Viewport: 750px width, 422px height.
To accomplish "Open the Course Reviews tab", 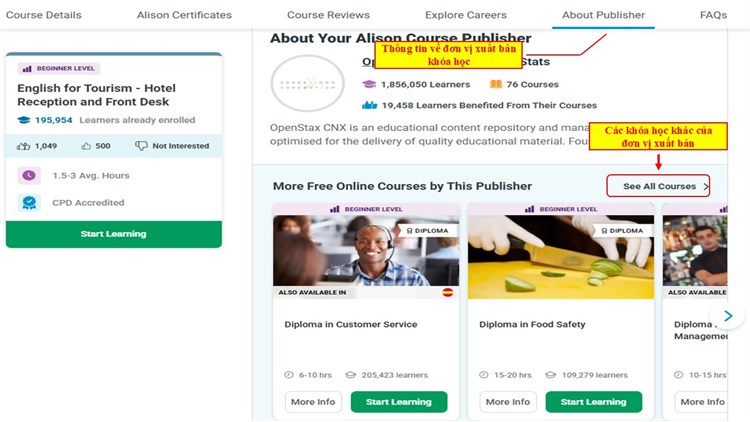I will click(328, 15).
